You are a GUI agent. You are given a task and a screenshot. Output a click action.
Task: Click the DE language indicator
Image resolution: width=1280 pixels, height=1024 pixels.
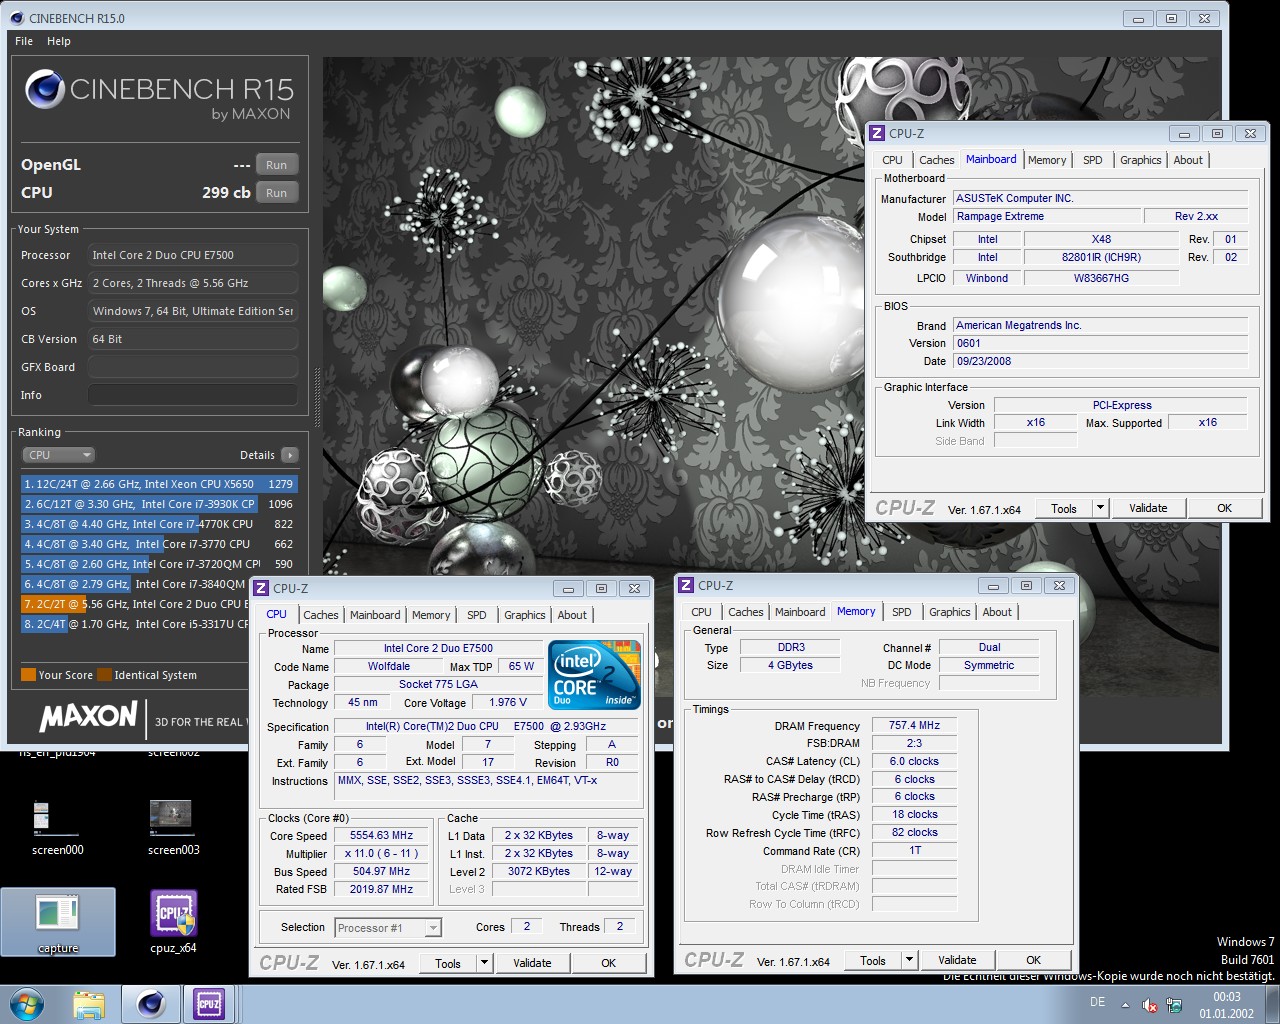1097,1002
